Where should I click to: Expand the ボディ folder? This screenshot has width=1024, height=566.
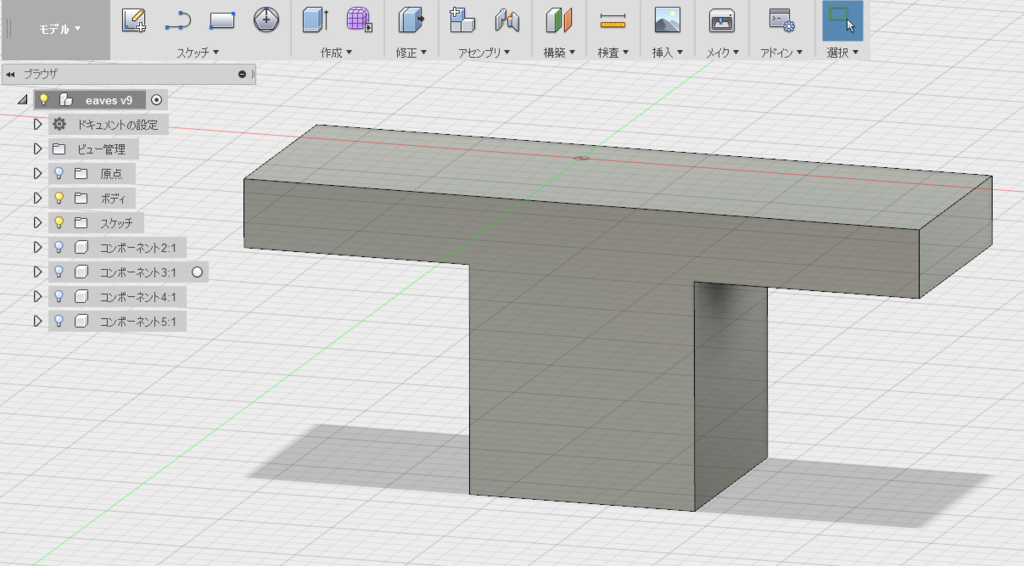coord(37,198)
